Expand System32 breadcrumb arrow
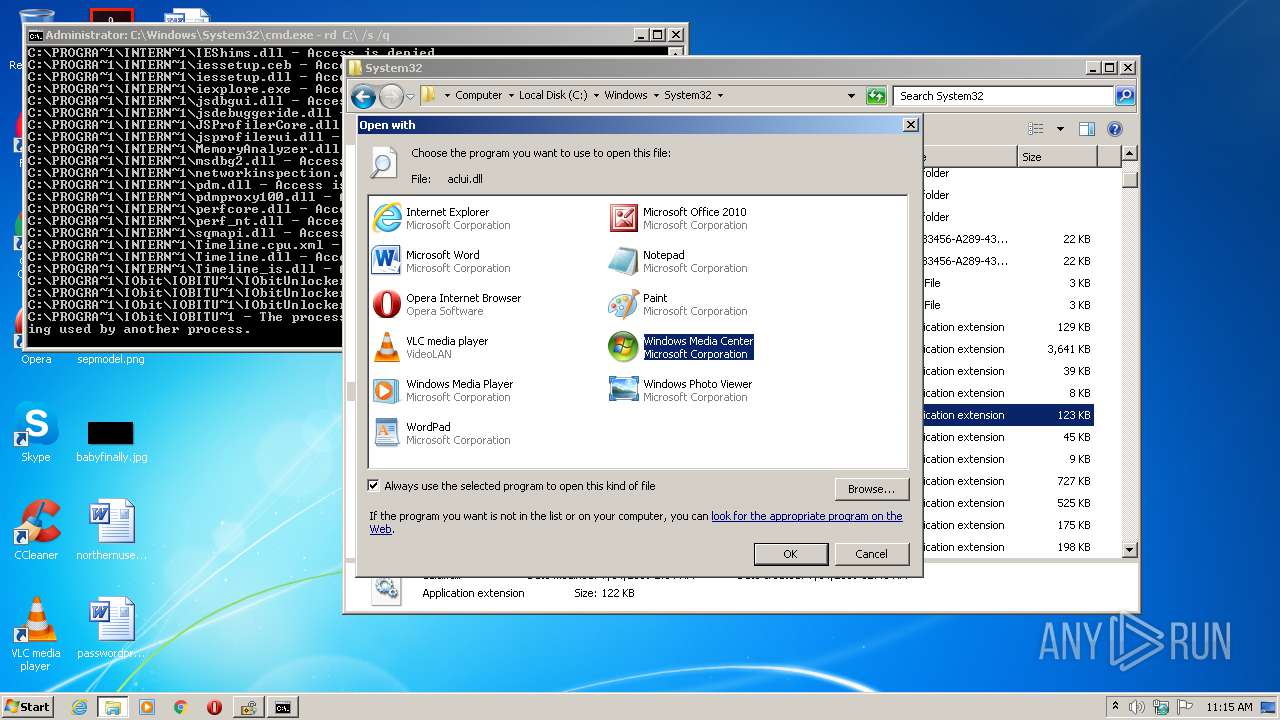Viewport: 1280px width, 720px height. coord(720,96)
